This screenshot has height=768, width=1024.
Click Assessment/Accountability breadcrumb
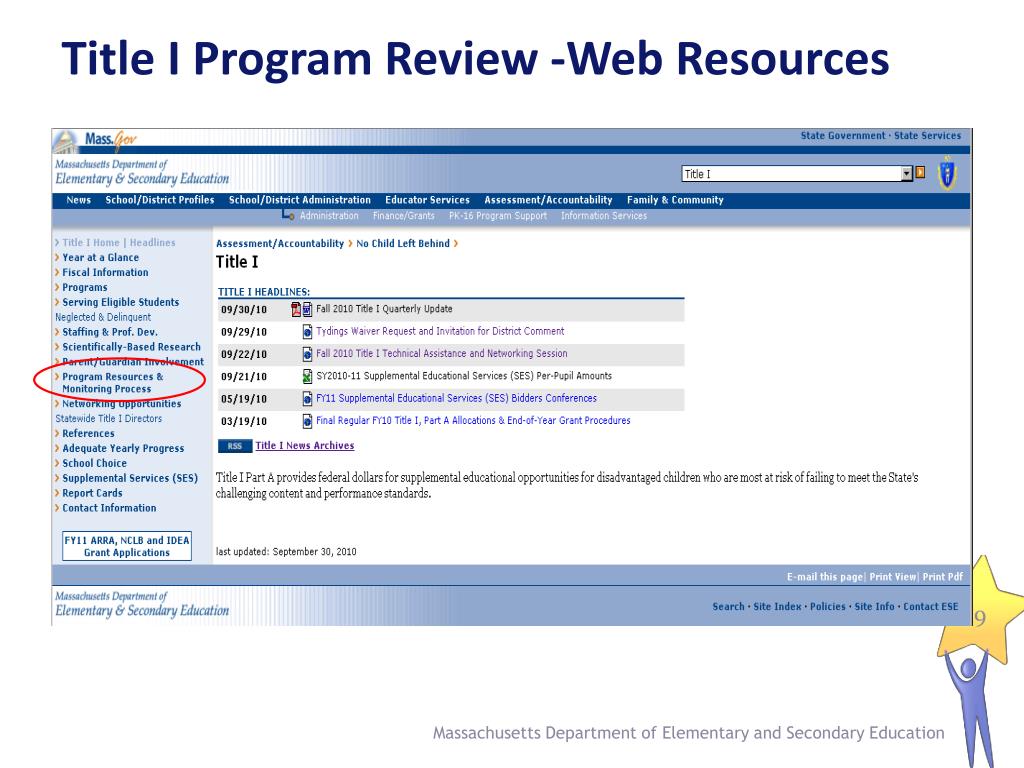(x=280, y=244)
